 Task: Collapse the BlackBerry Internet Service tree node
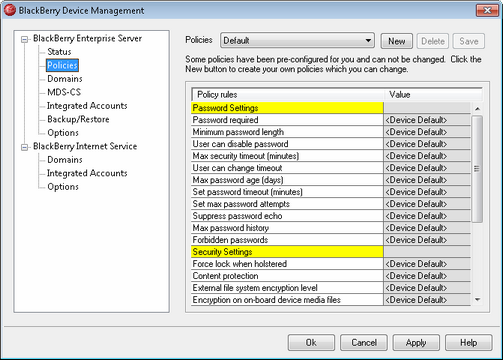tap(24, 147)
